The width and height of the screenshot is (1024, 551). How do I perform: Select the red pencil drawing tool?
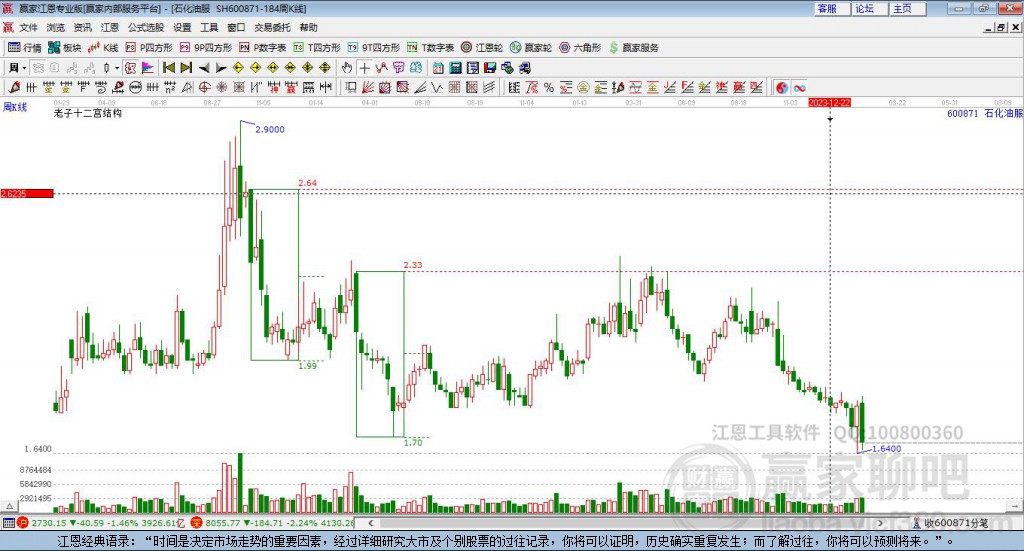click(x=14, y=87)
